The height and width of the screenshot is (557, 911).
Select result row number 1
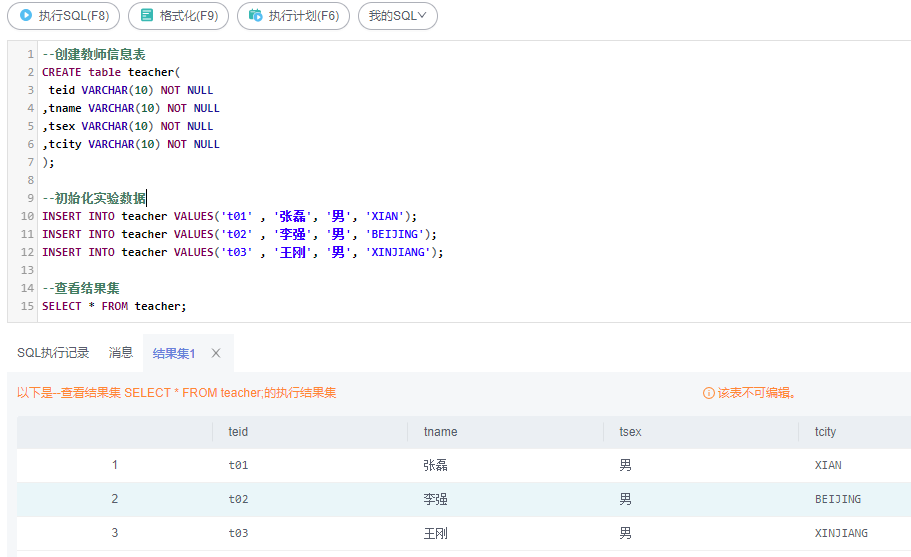[115, 465]
